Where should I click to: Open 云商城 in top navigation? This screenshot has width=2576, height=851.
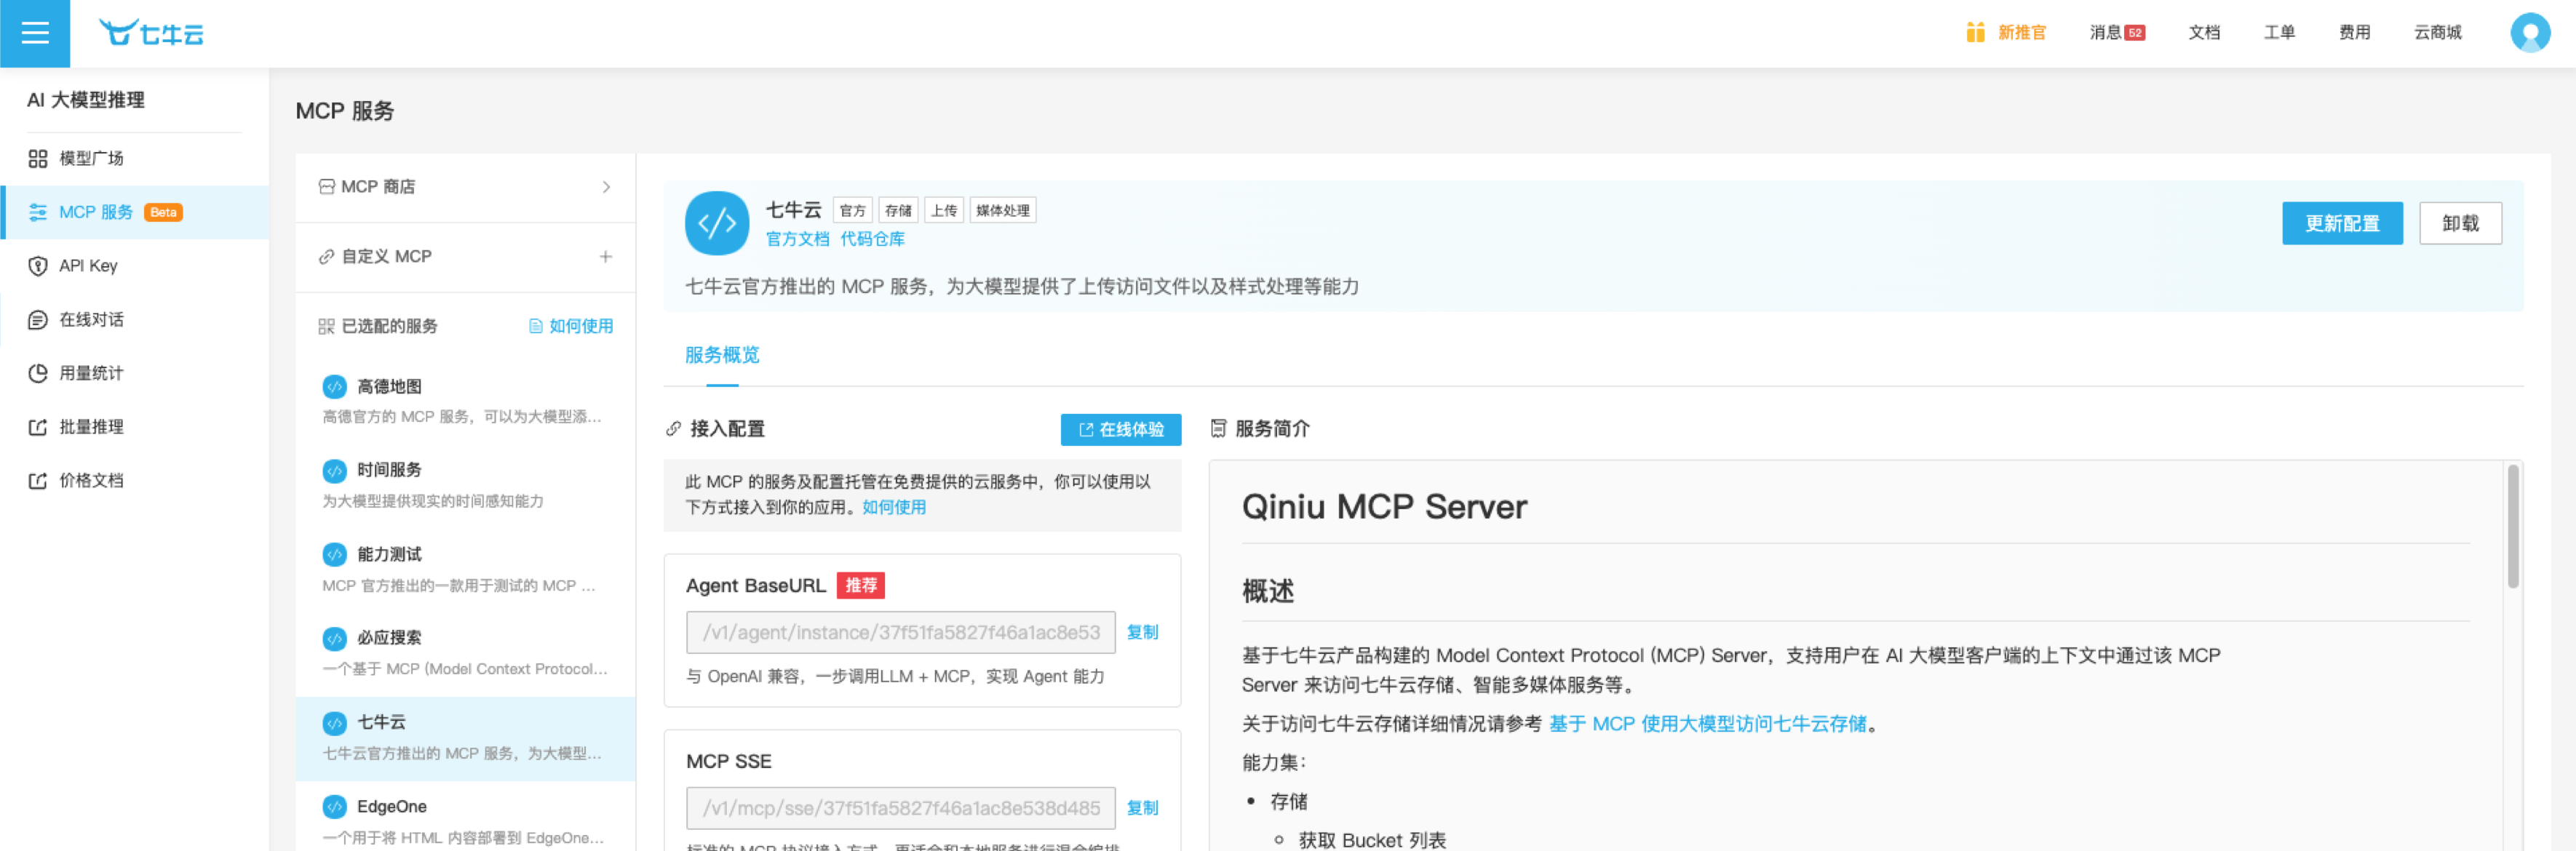2438,32
